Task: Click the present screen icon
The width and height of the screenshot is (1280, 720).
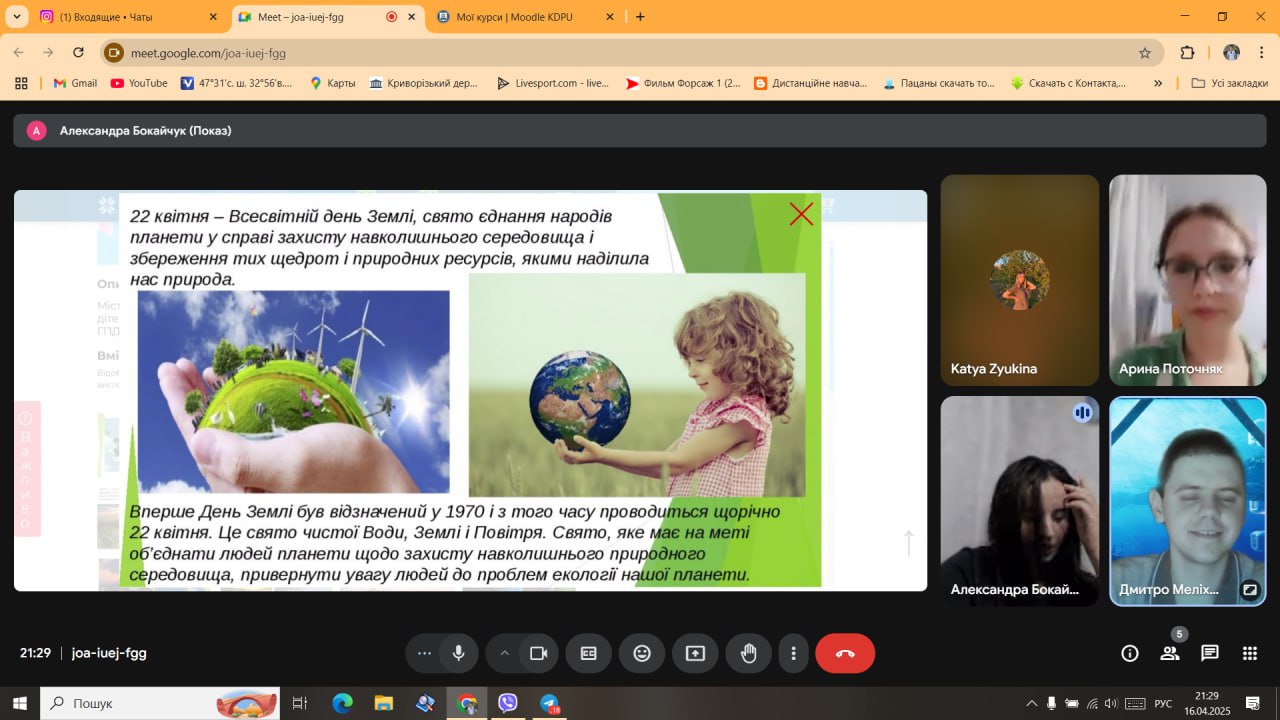Action: [695, 653]
